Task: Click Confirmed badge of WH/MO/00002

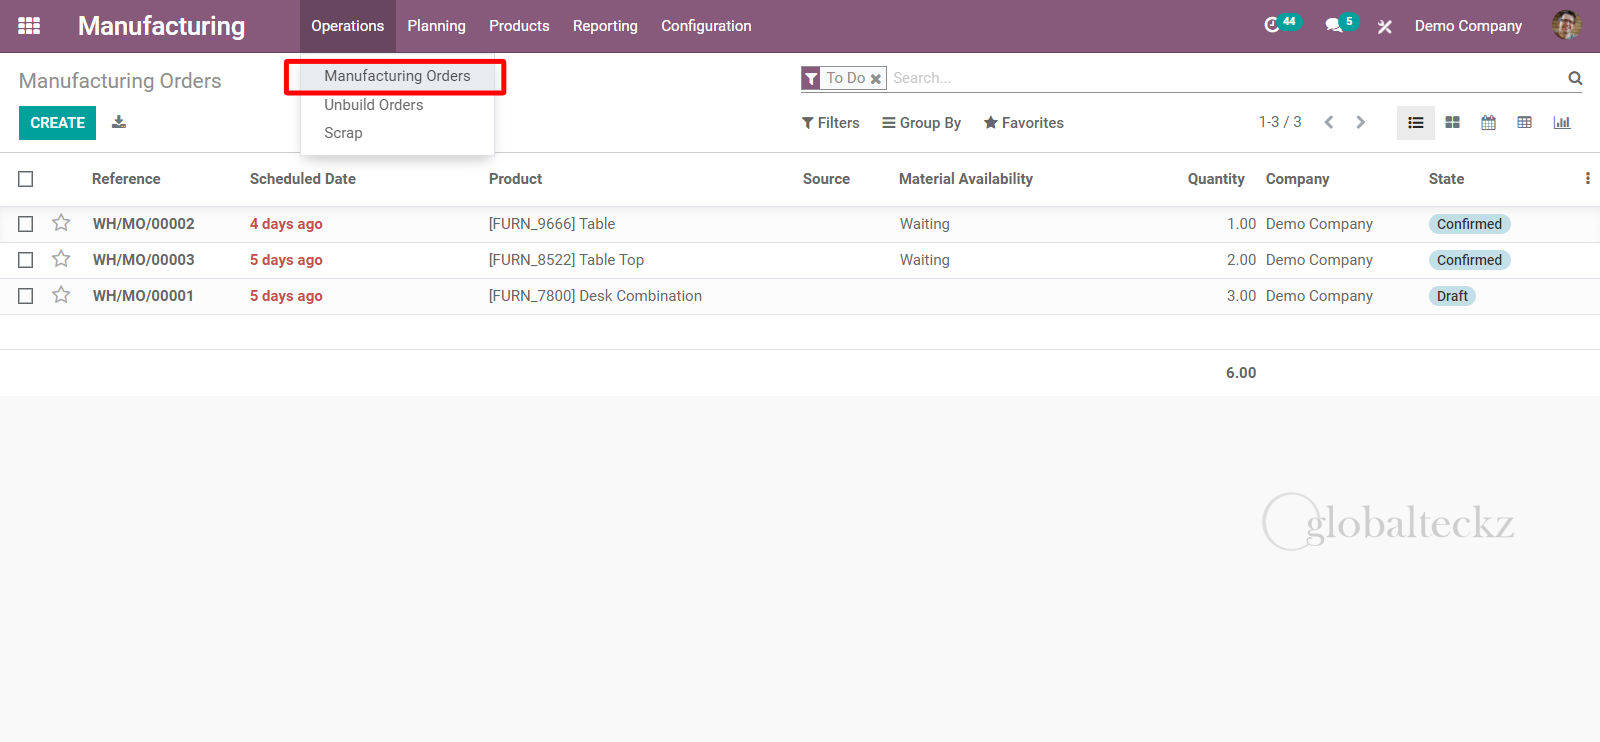Action: click(x=1469, y=224)
